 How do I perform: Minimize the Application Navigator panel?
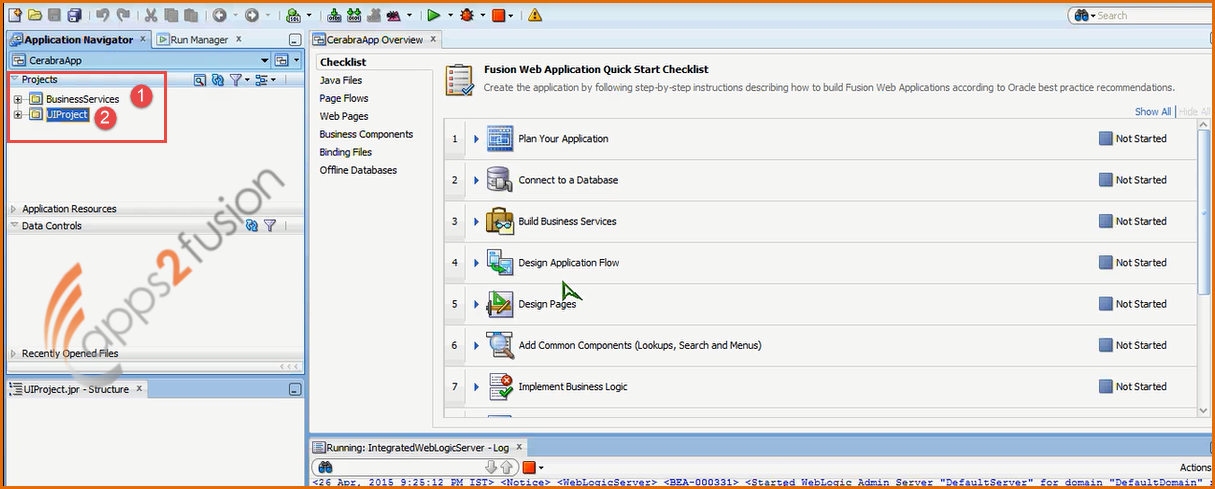click(294, 40)
